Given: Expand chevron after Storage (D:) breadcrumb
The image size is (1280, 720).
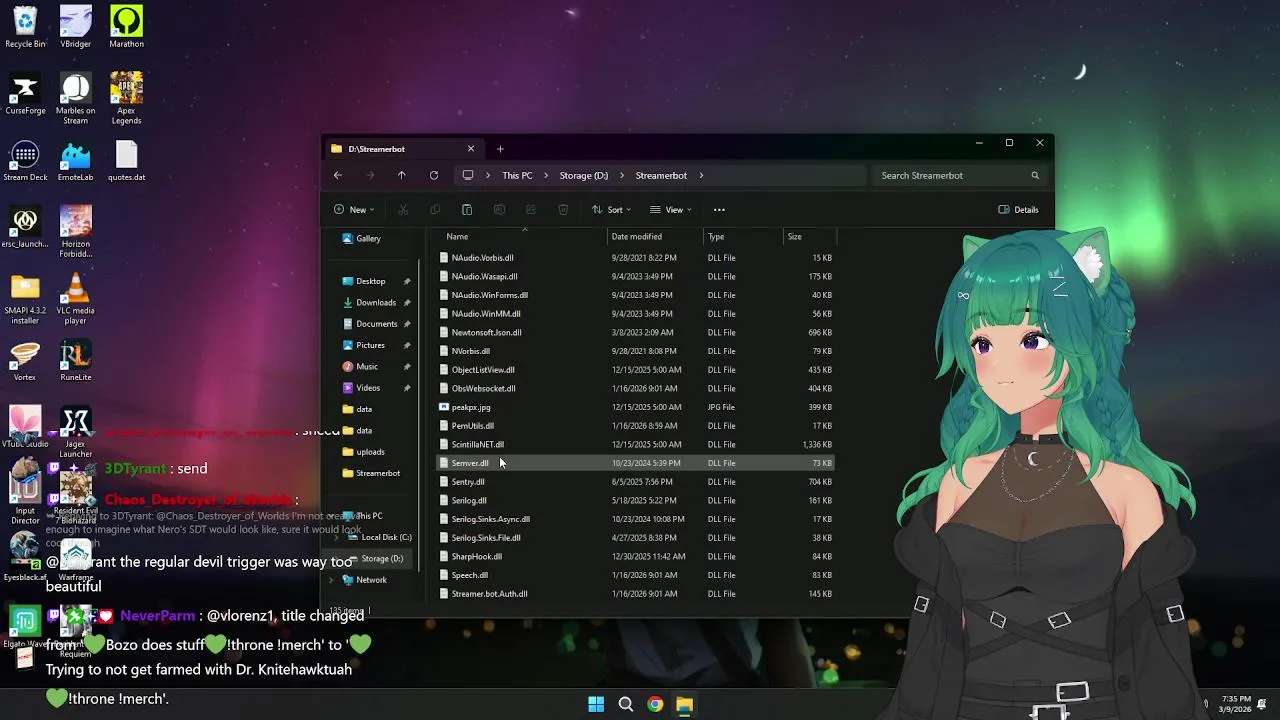Looking at the screenshot, I should pyautogui.click(x=621, y=176).
